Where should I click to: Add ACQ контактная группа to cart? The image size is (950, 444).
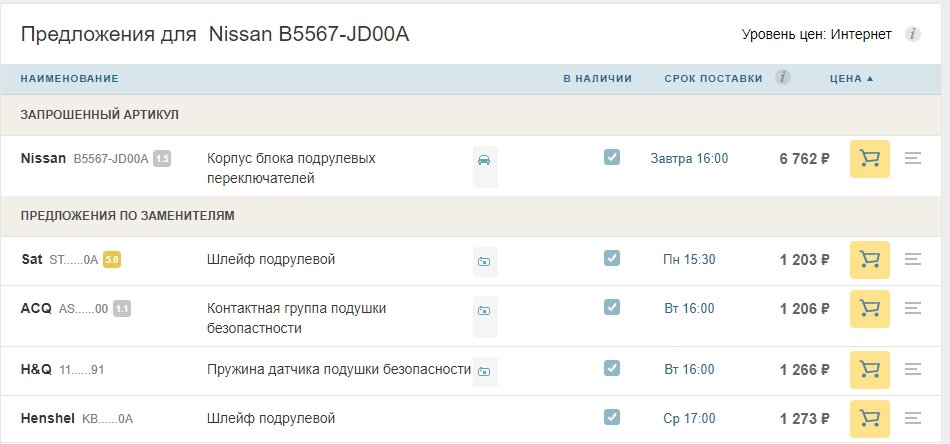click(x=869, y=309)
